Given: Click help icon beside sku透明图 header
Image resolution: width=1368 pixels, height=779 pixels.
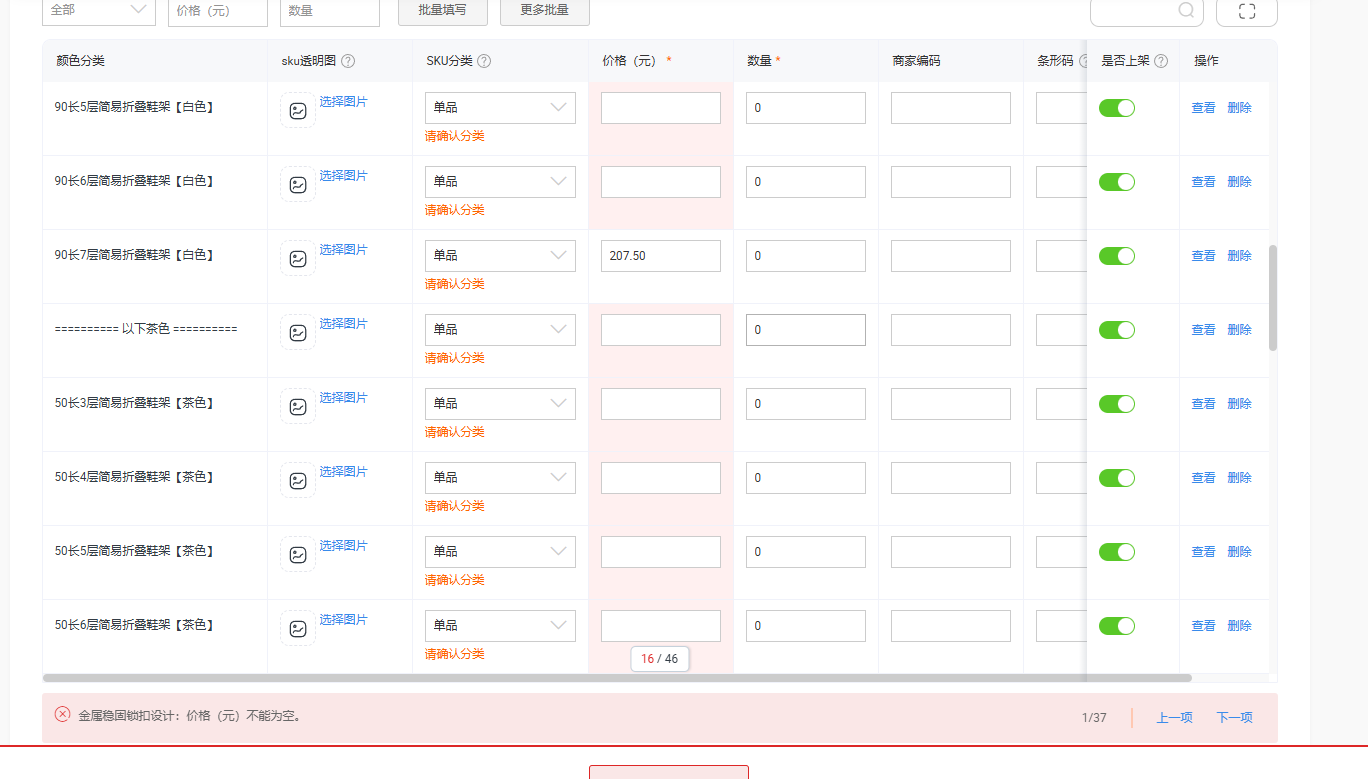Looking at the screenshot, I should tap(348, 61).
